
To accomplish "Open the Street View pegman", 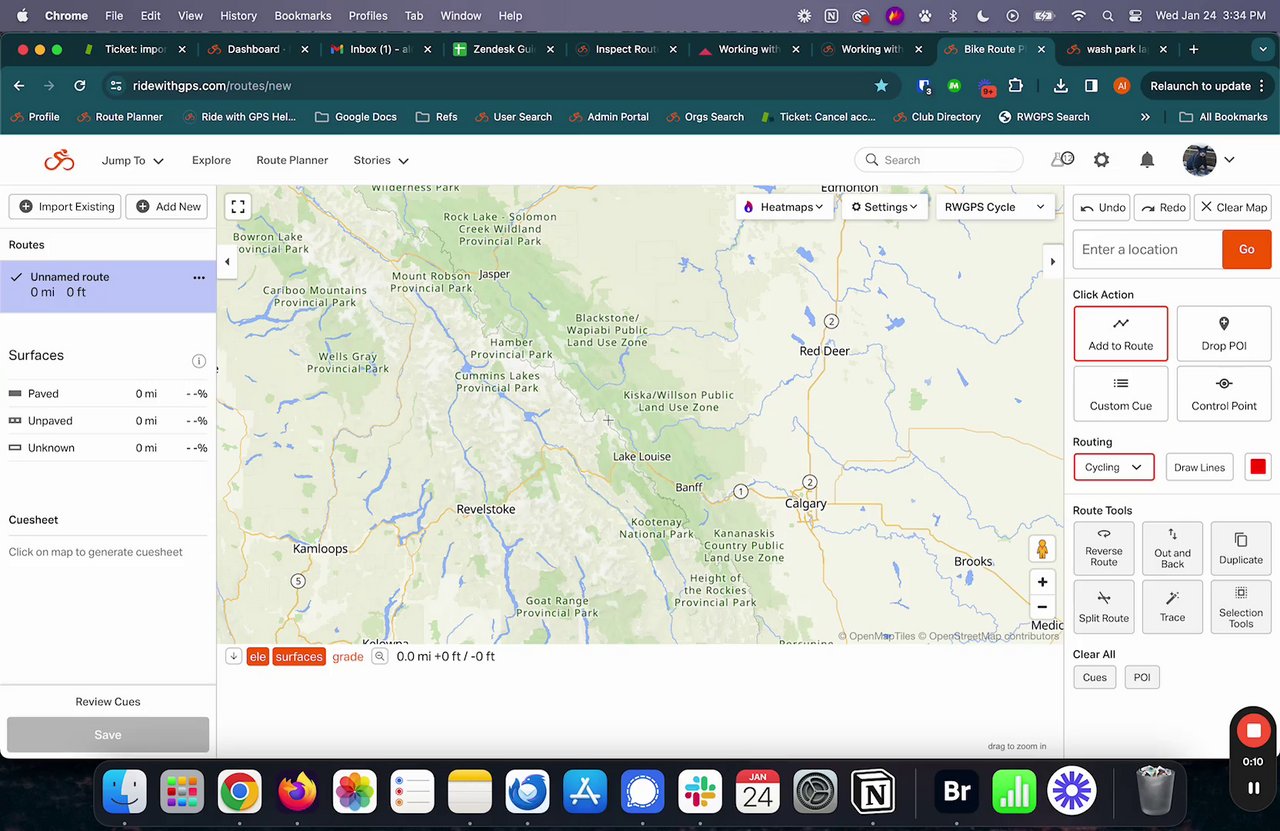I will tap(1042, 549).
